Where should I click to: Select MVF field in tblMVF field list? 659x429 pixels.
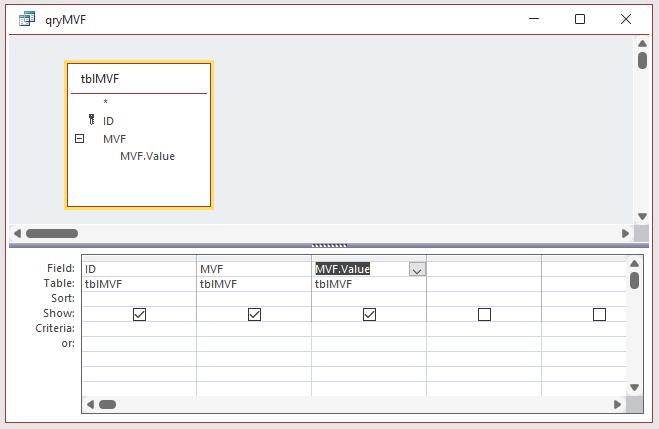[x=114, y=139]
